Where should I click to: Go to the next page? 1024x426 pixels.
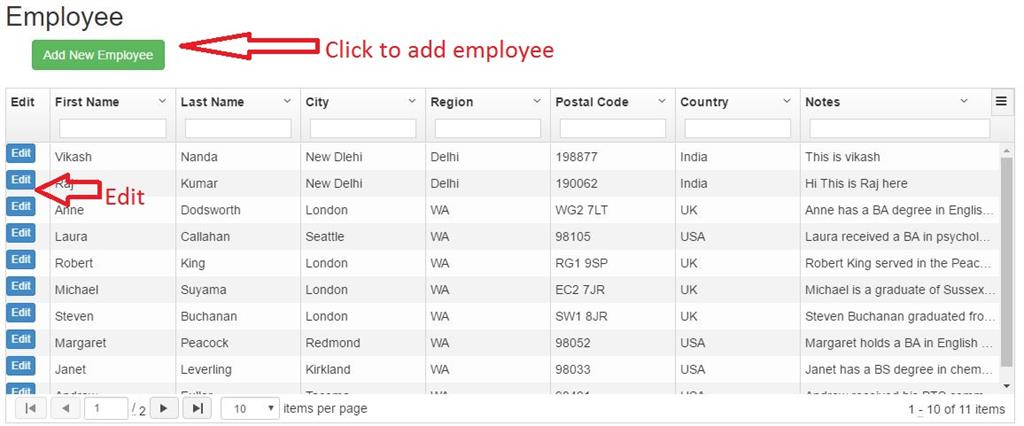pyautogui.click(x=163, y=408)
